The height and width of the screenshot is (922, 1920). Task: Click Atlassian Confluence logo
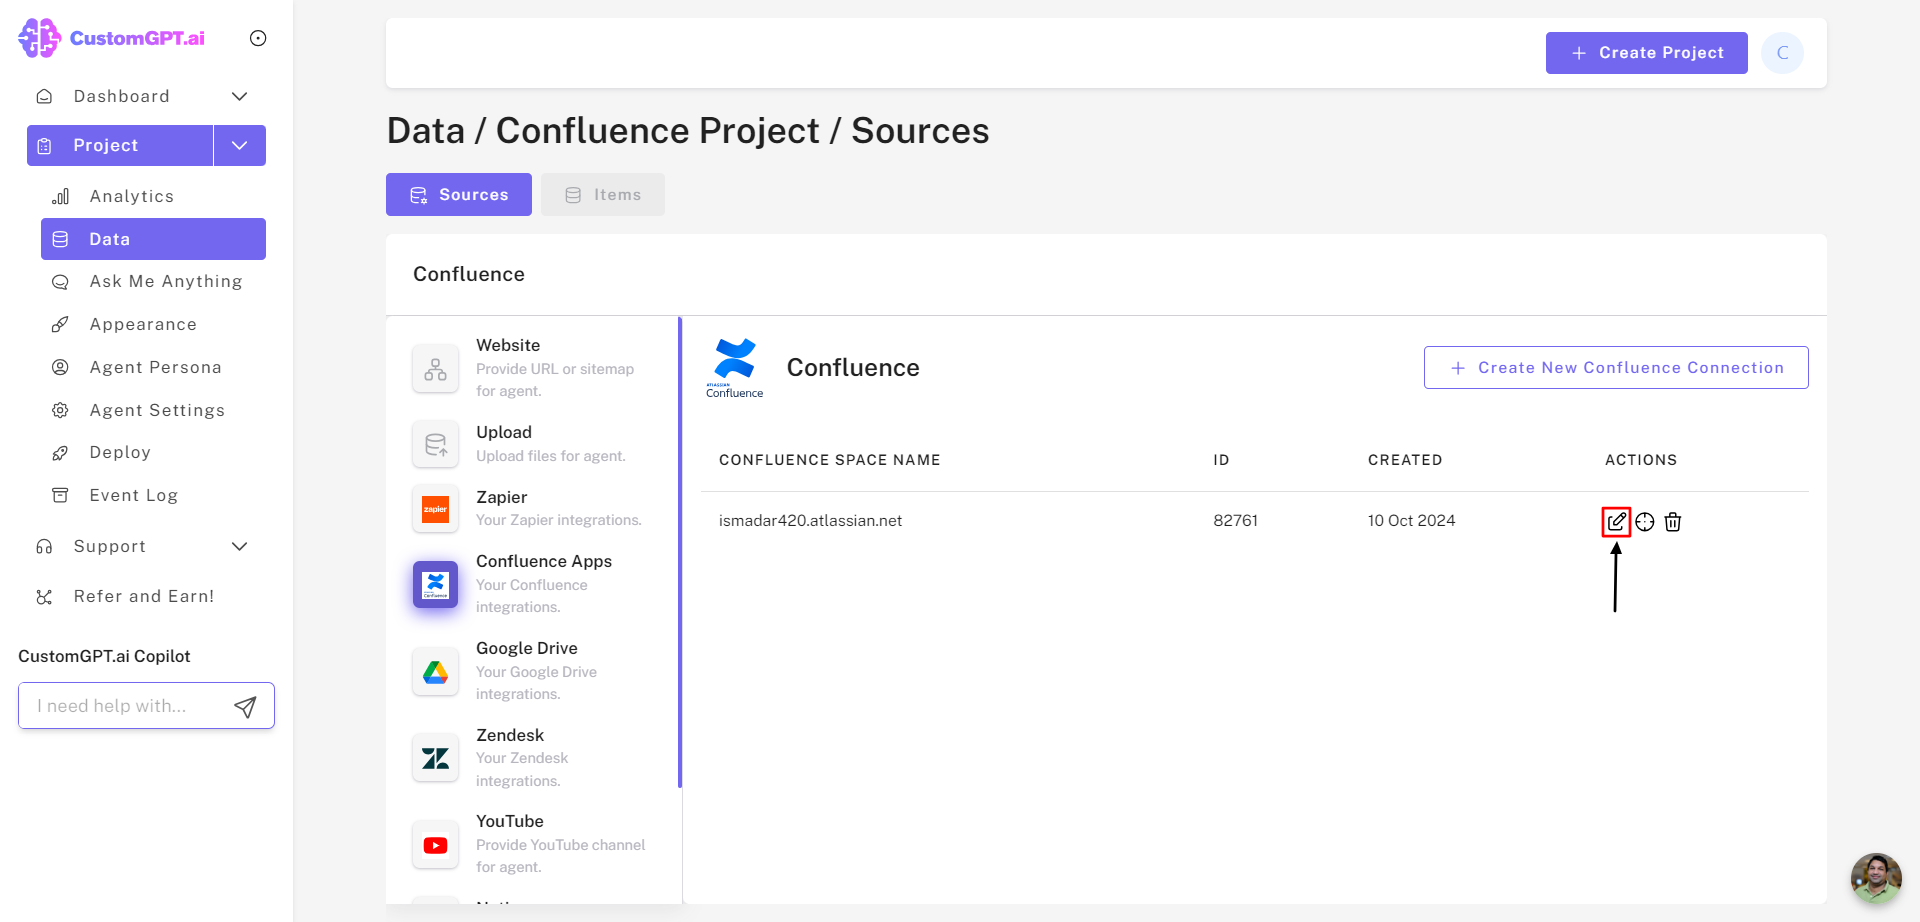[735, 368]
